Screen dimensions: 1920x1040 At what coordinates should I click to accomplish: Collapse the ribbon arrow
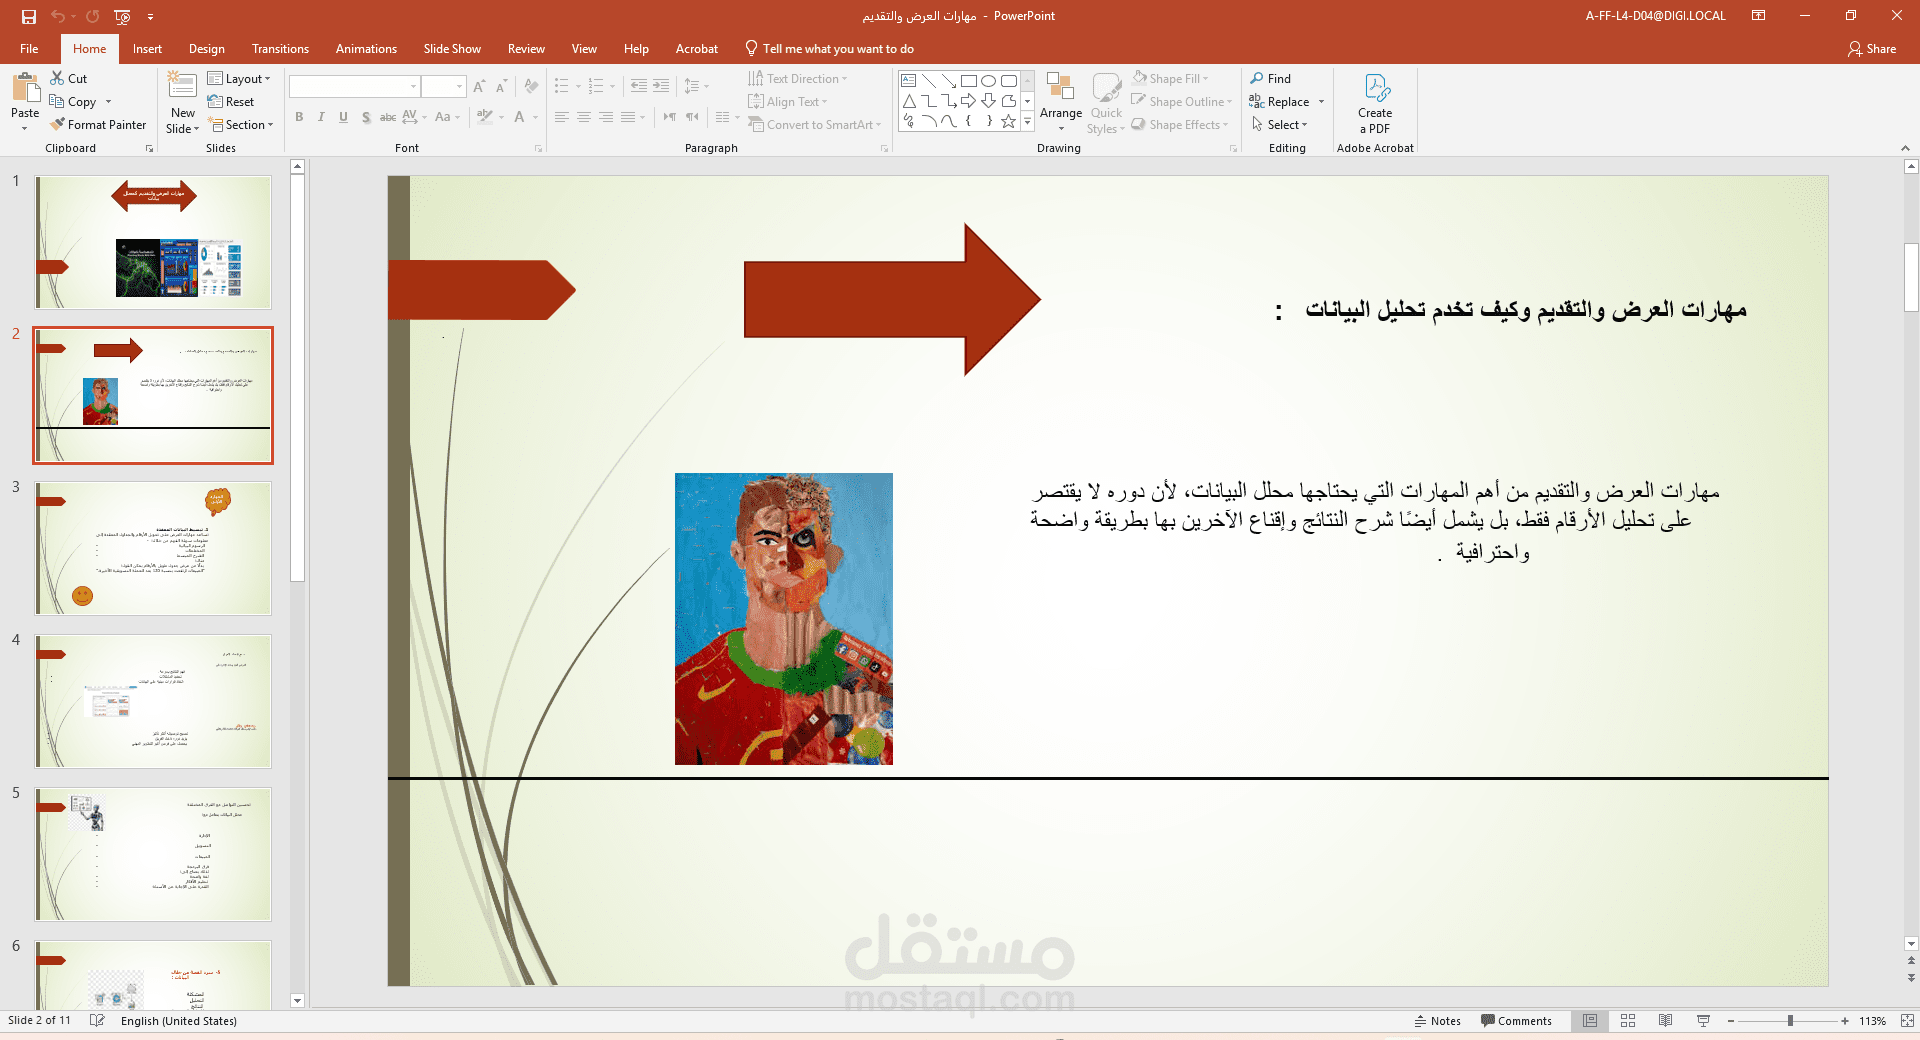1905,148
